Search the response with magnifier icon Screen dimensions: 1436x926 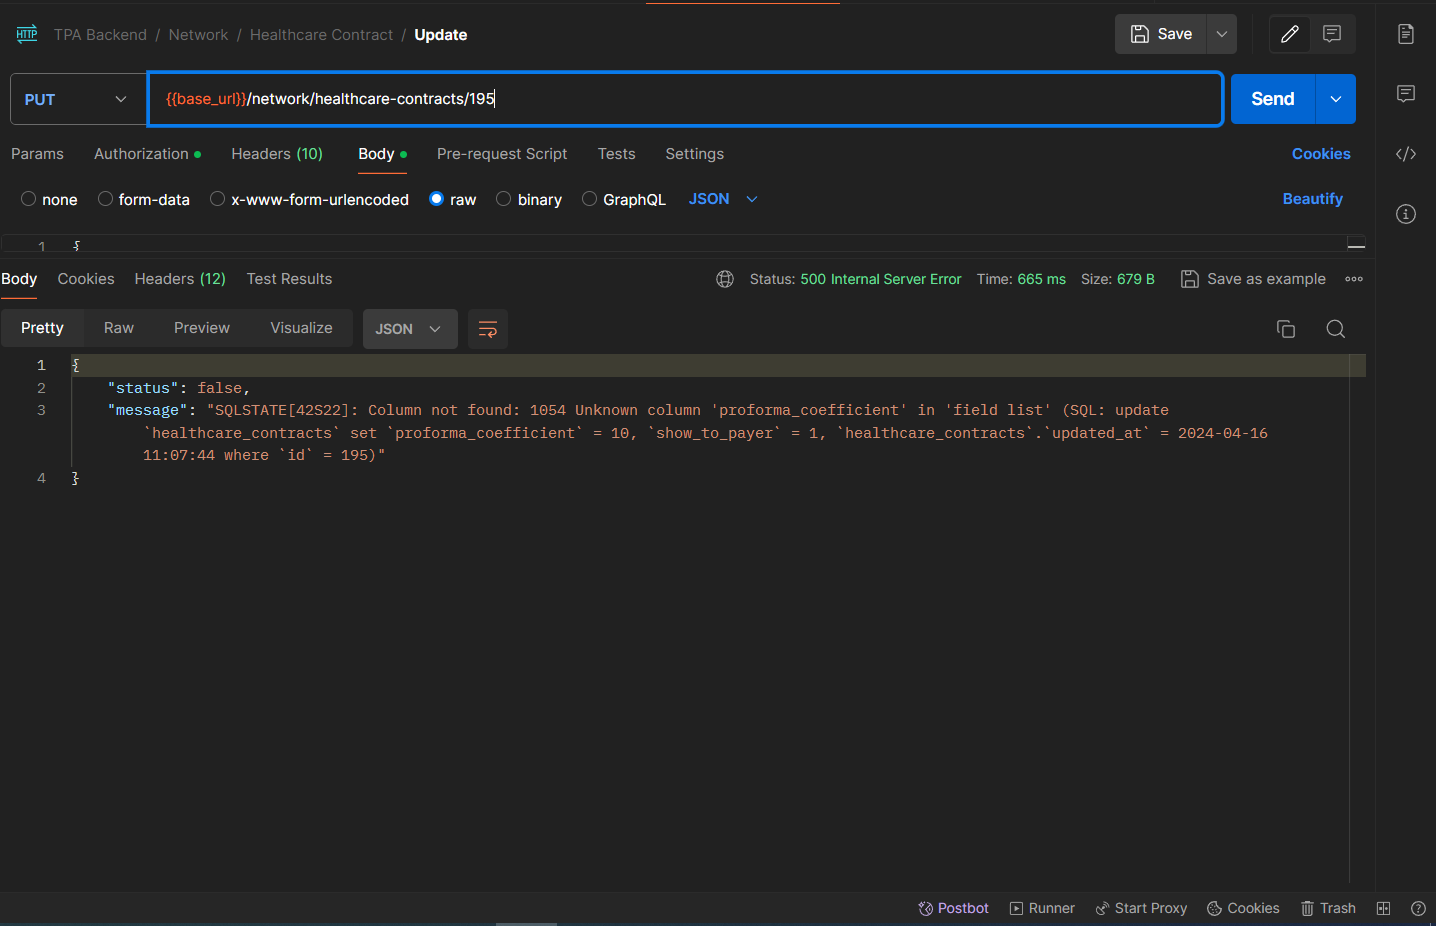point(1335,329)
